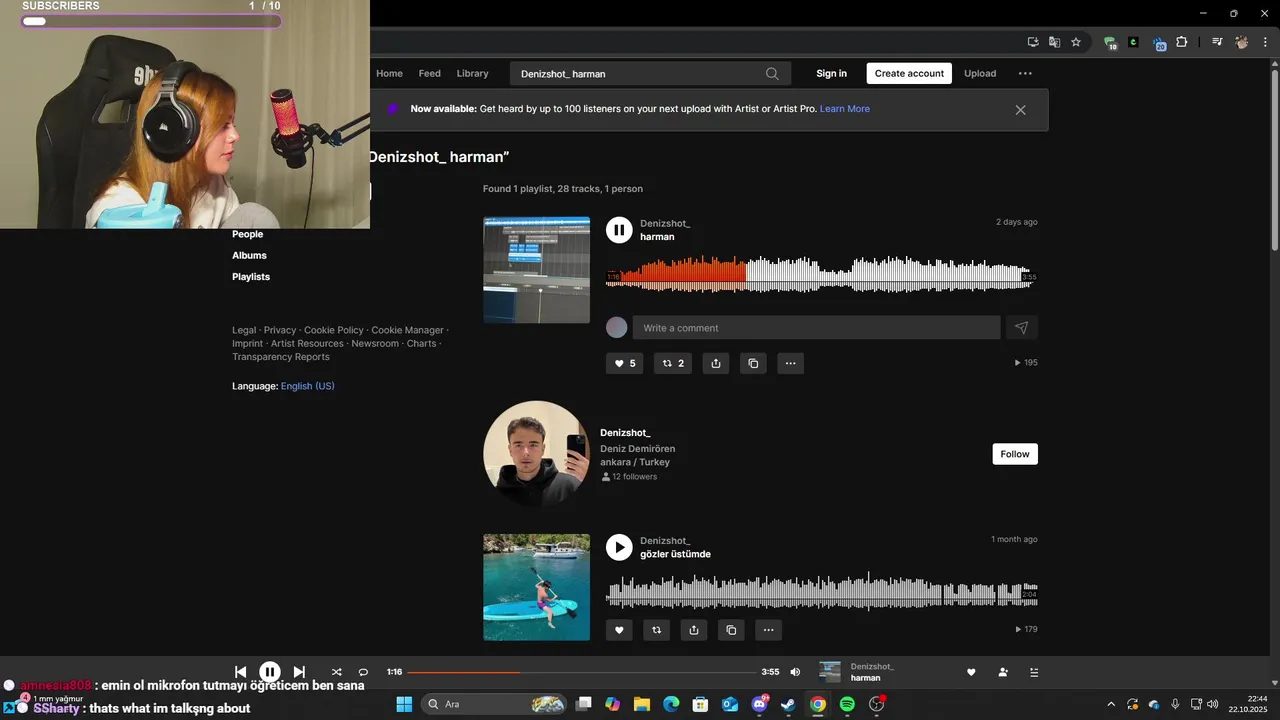1280x720 pixels.
Task: Open the Library tab
Action: point(472,73)
